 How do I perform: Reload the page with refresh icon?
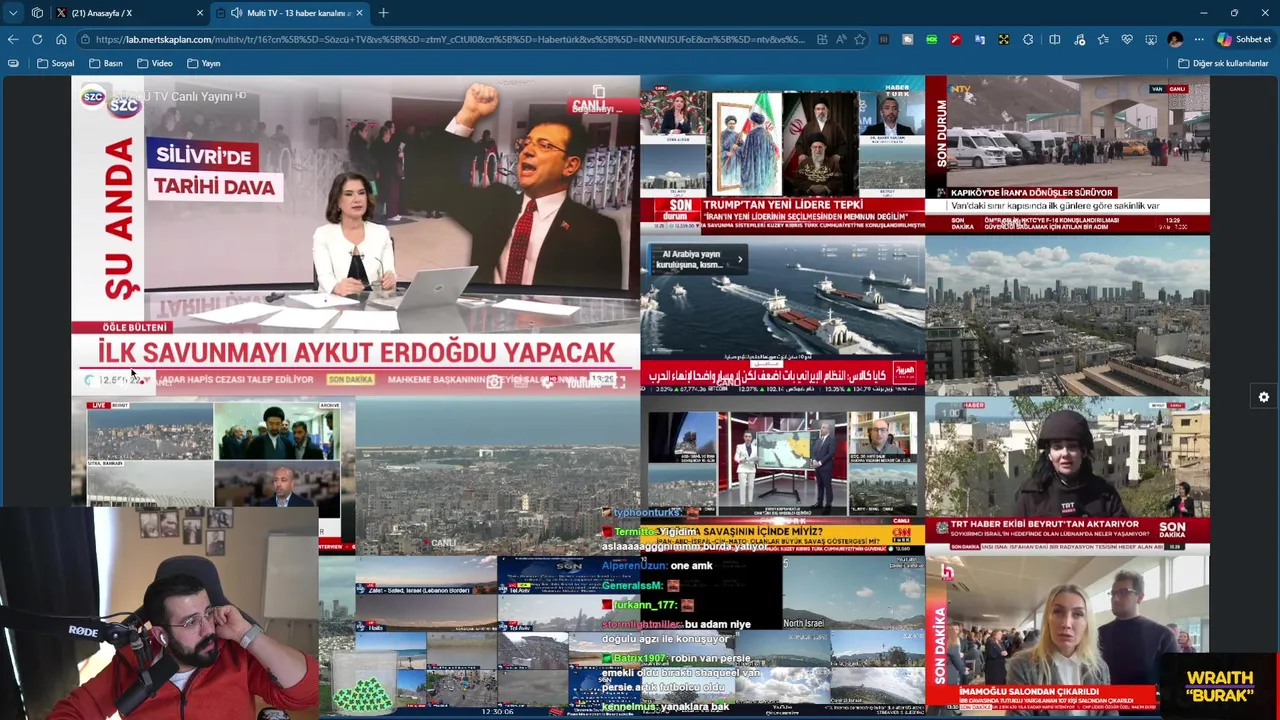point(37,39)
